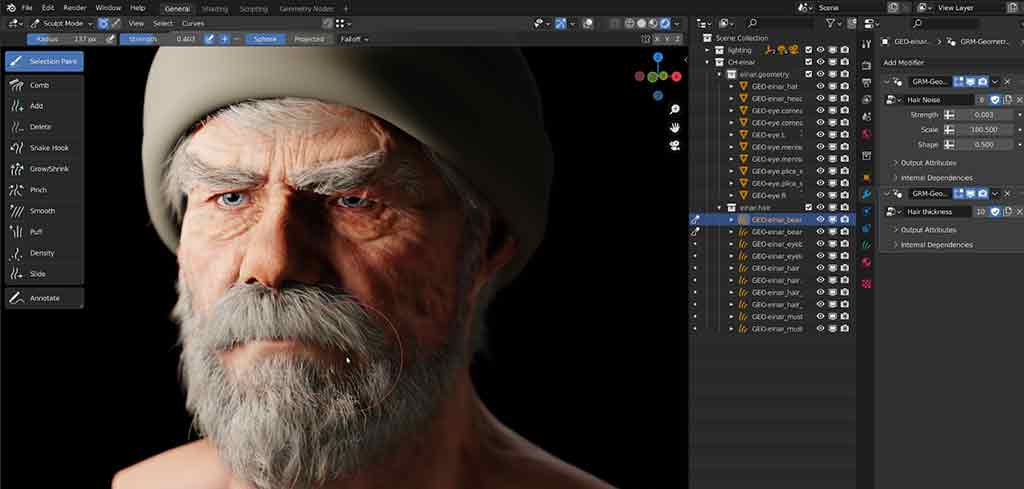1024x489 pixels.
Task: Click the brush Strength slider
Action: click(x=159, y=39)
